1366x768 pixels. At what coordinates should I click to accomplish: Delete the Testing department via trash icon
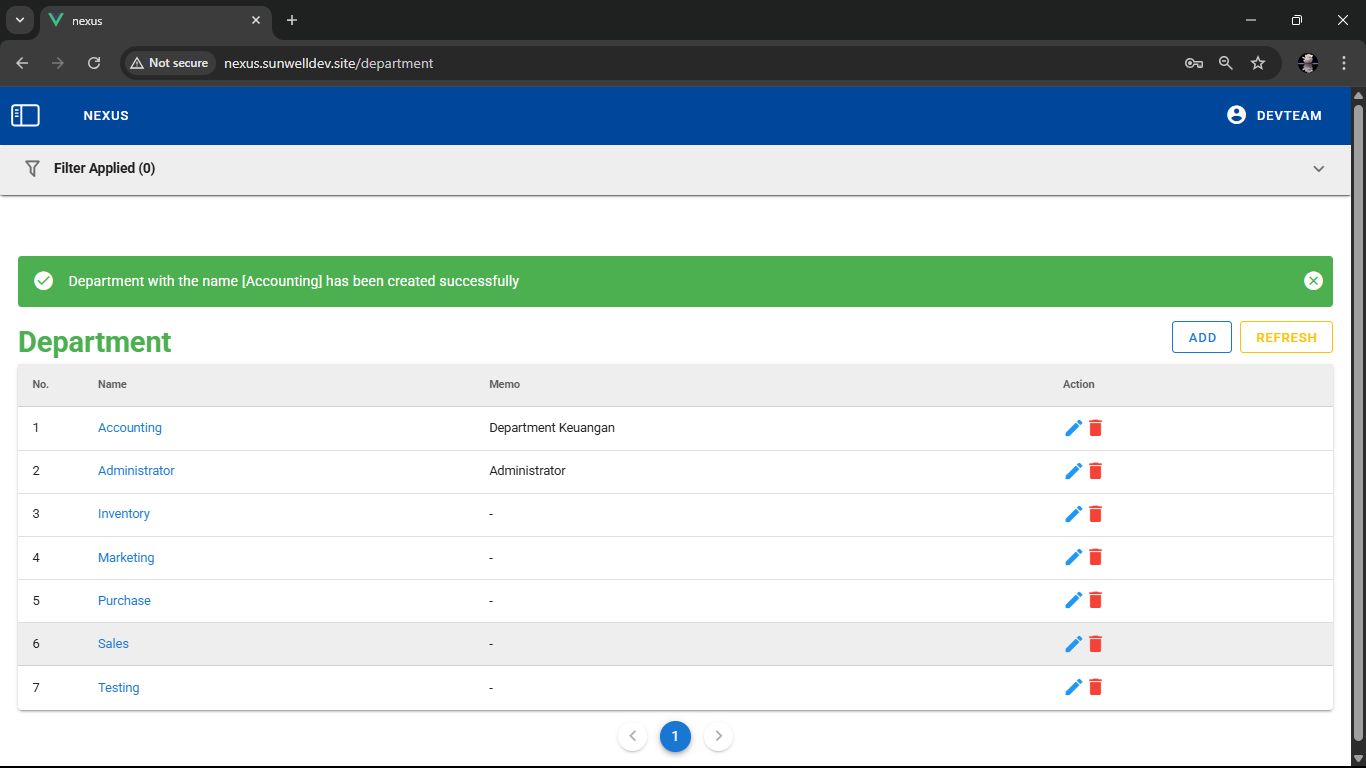pos(1095,687)
